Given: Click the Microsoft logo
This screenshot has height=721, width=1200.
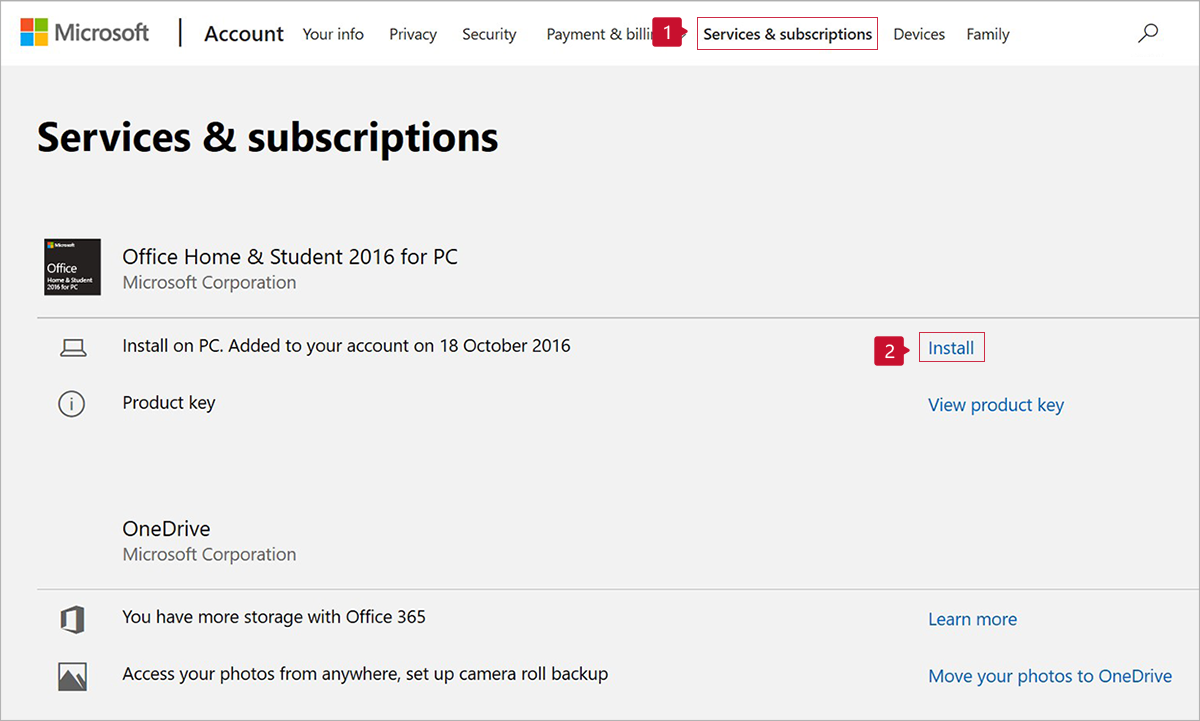Looking at the screenshot, I should 85,33.
